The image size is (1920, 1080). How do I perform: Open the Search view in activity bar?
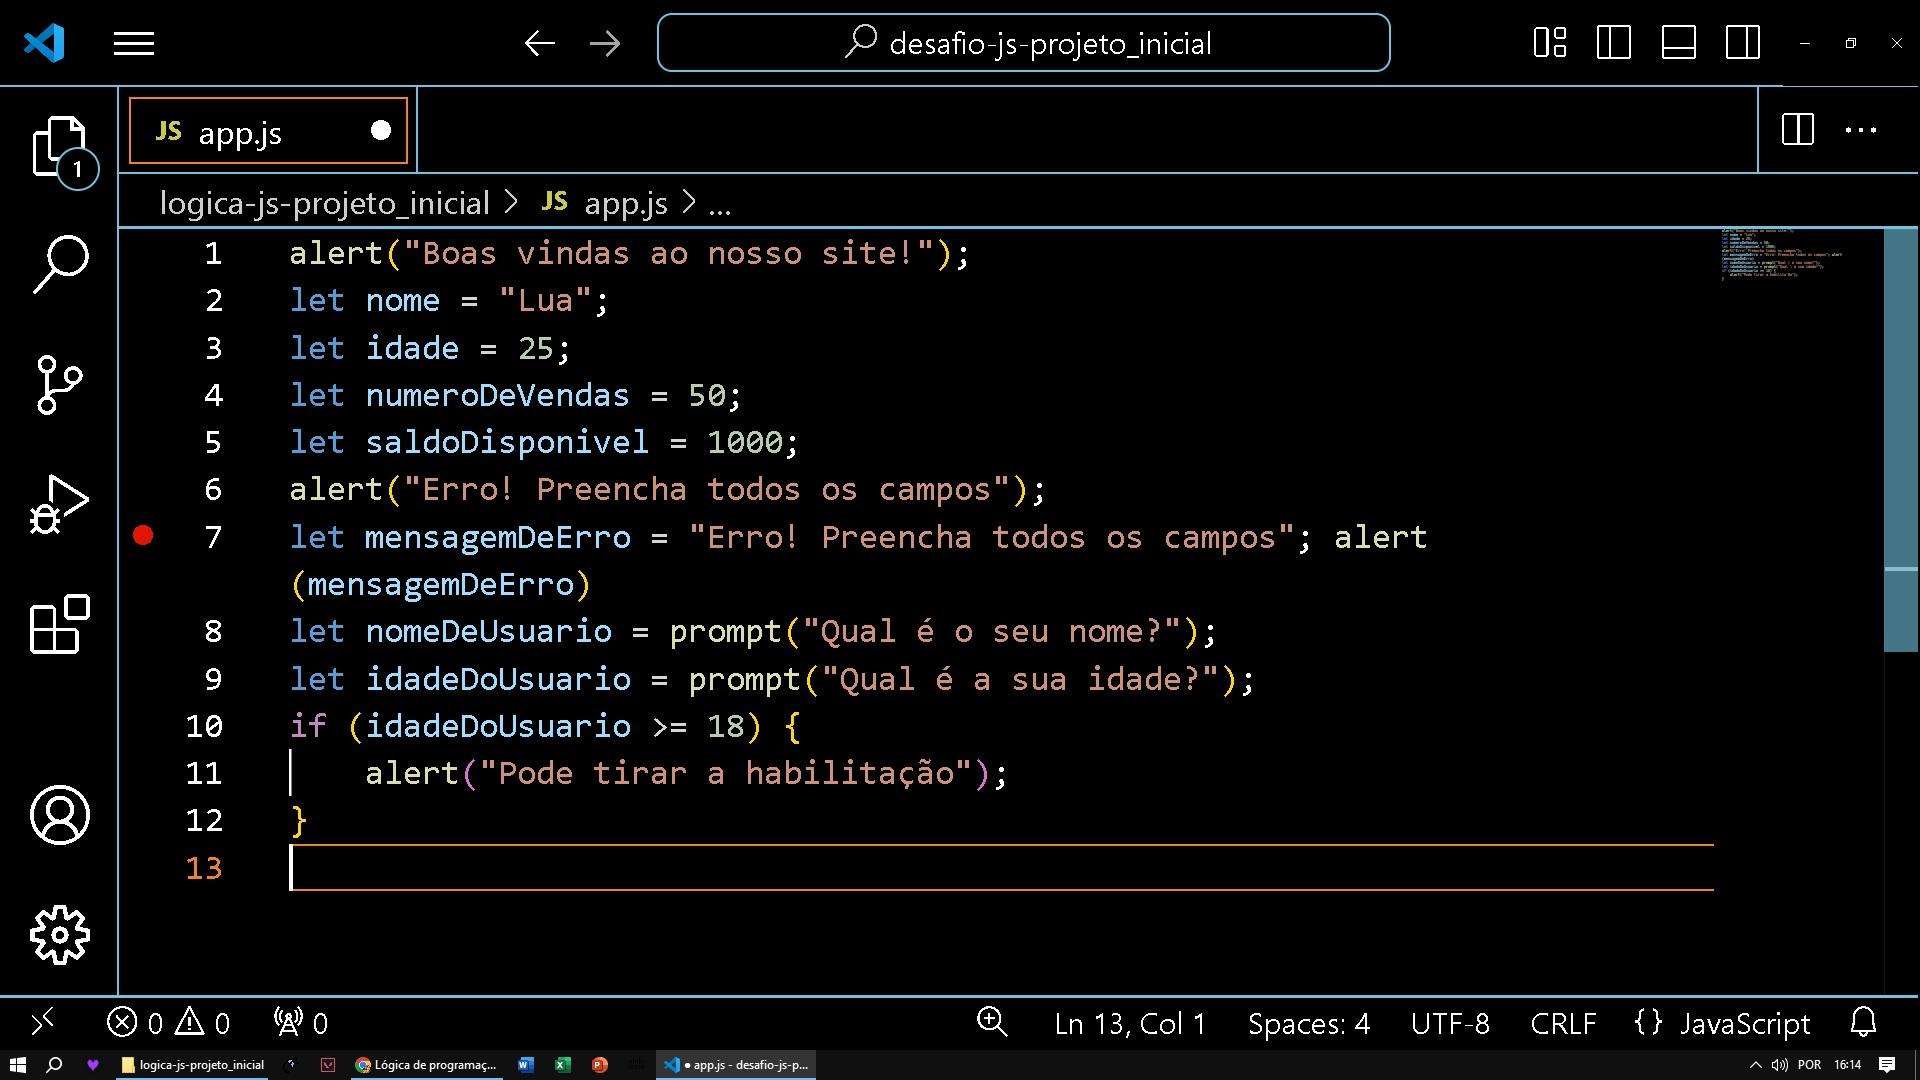tap(59, 264)
